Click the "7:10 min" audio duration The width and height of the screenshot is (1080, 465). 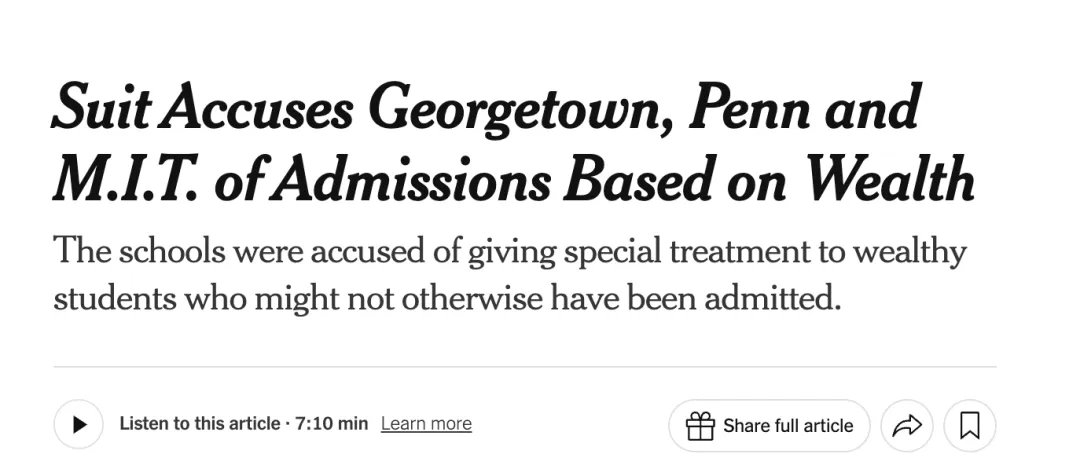tap(331, 423)
